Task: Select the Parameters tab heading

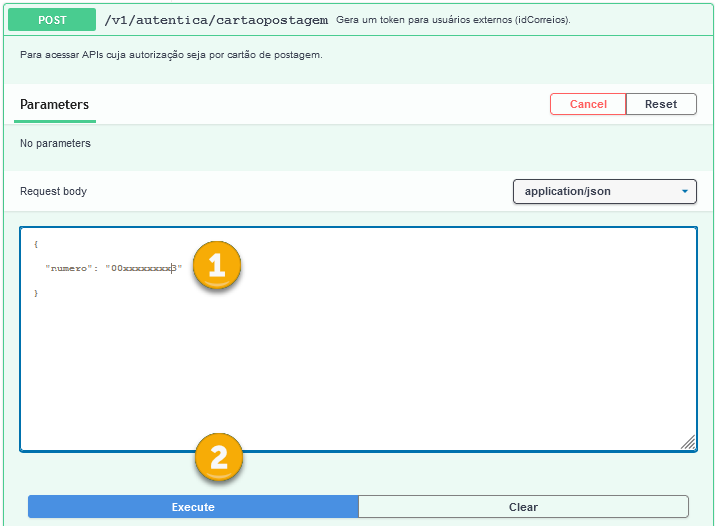Action: (x=54, y=104)
